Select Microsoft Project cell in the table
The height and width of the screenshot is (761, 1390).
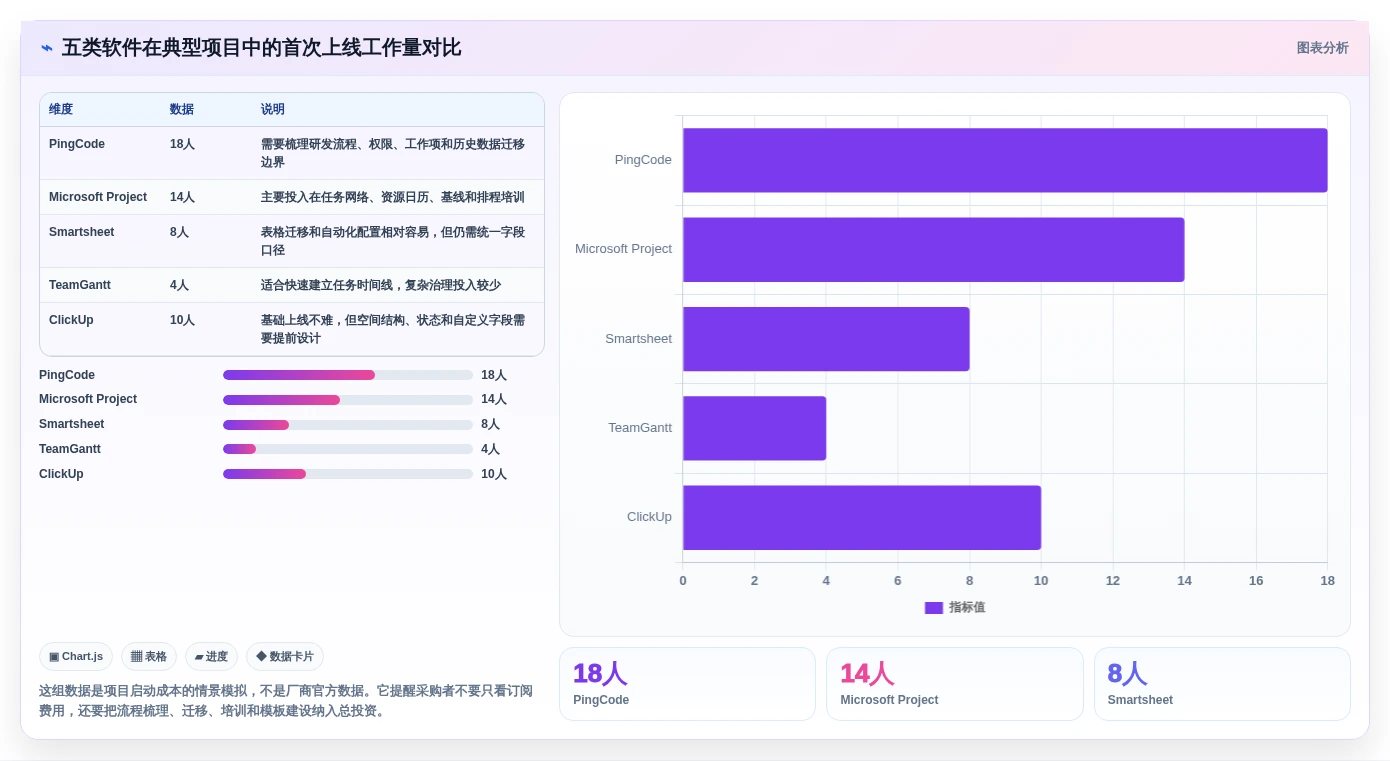coord(98,197)
